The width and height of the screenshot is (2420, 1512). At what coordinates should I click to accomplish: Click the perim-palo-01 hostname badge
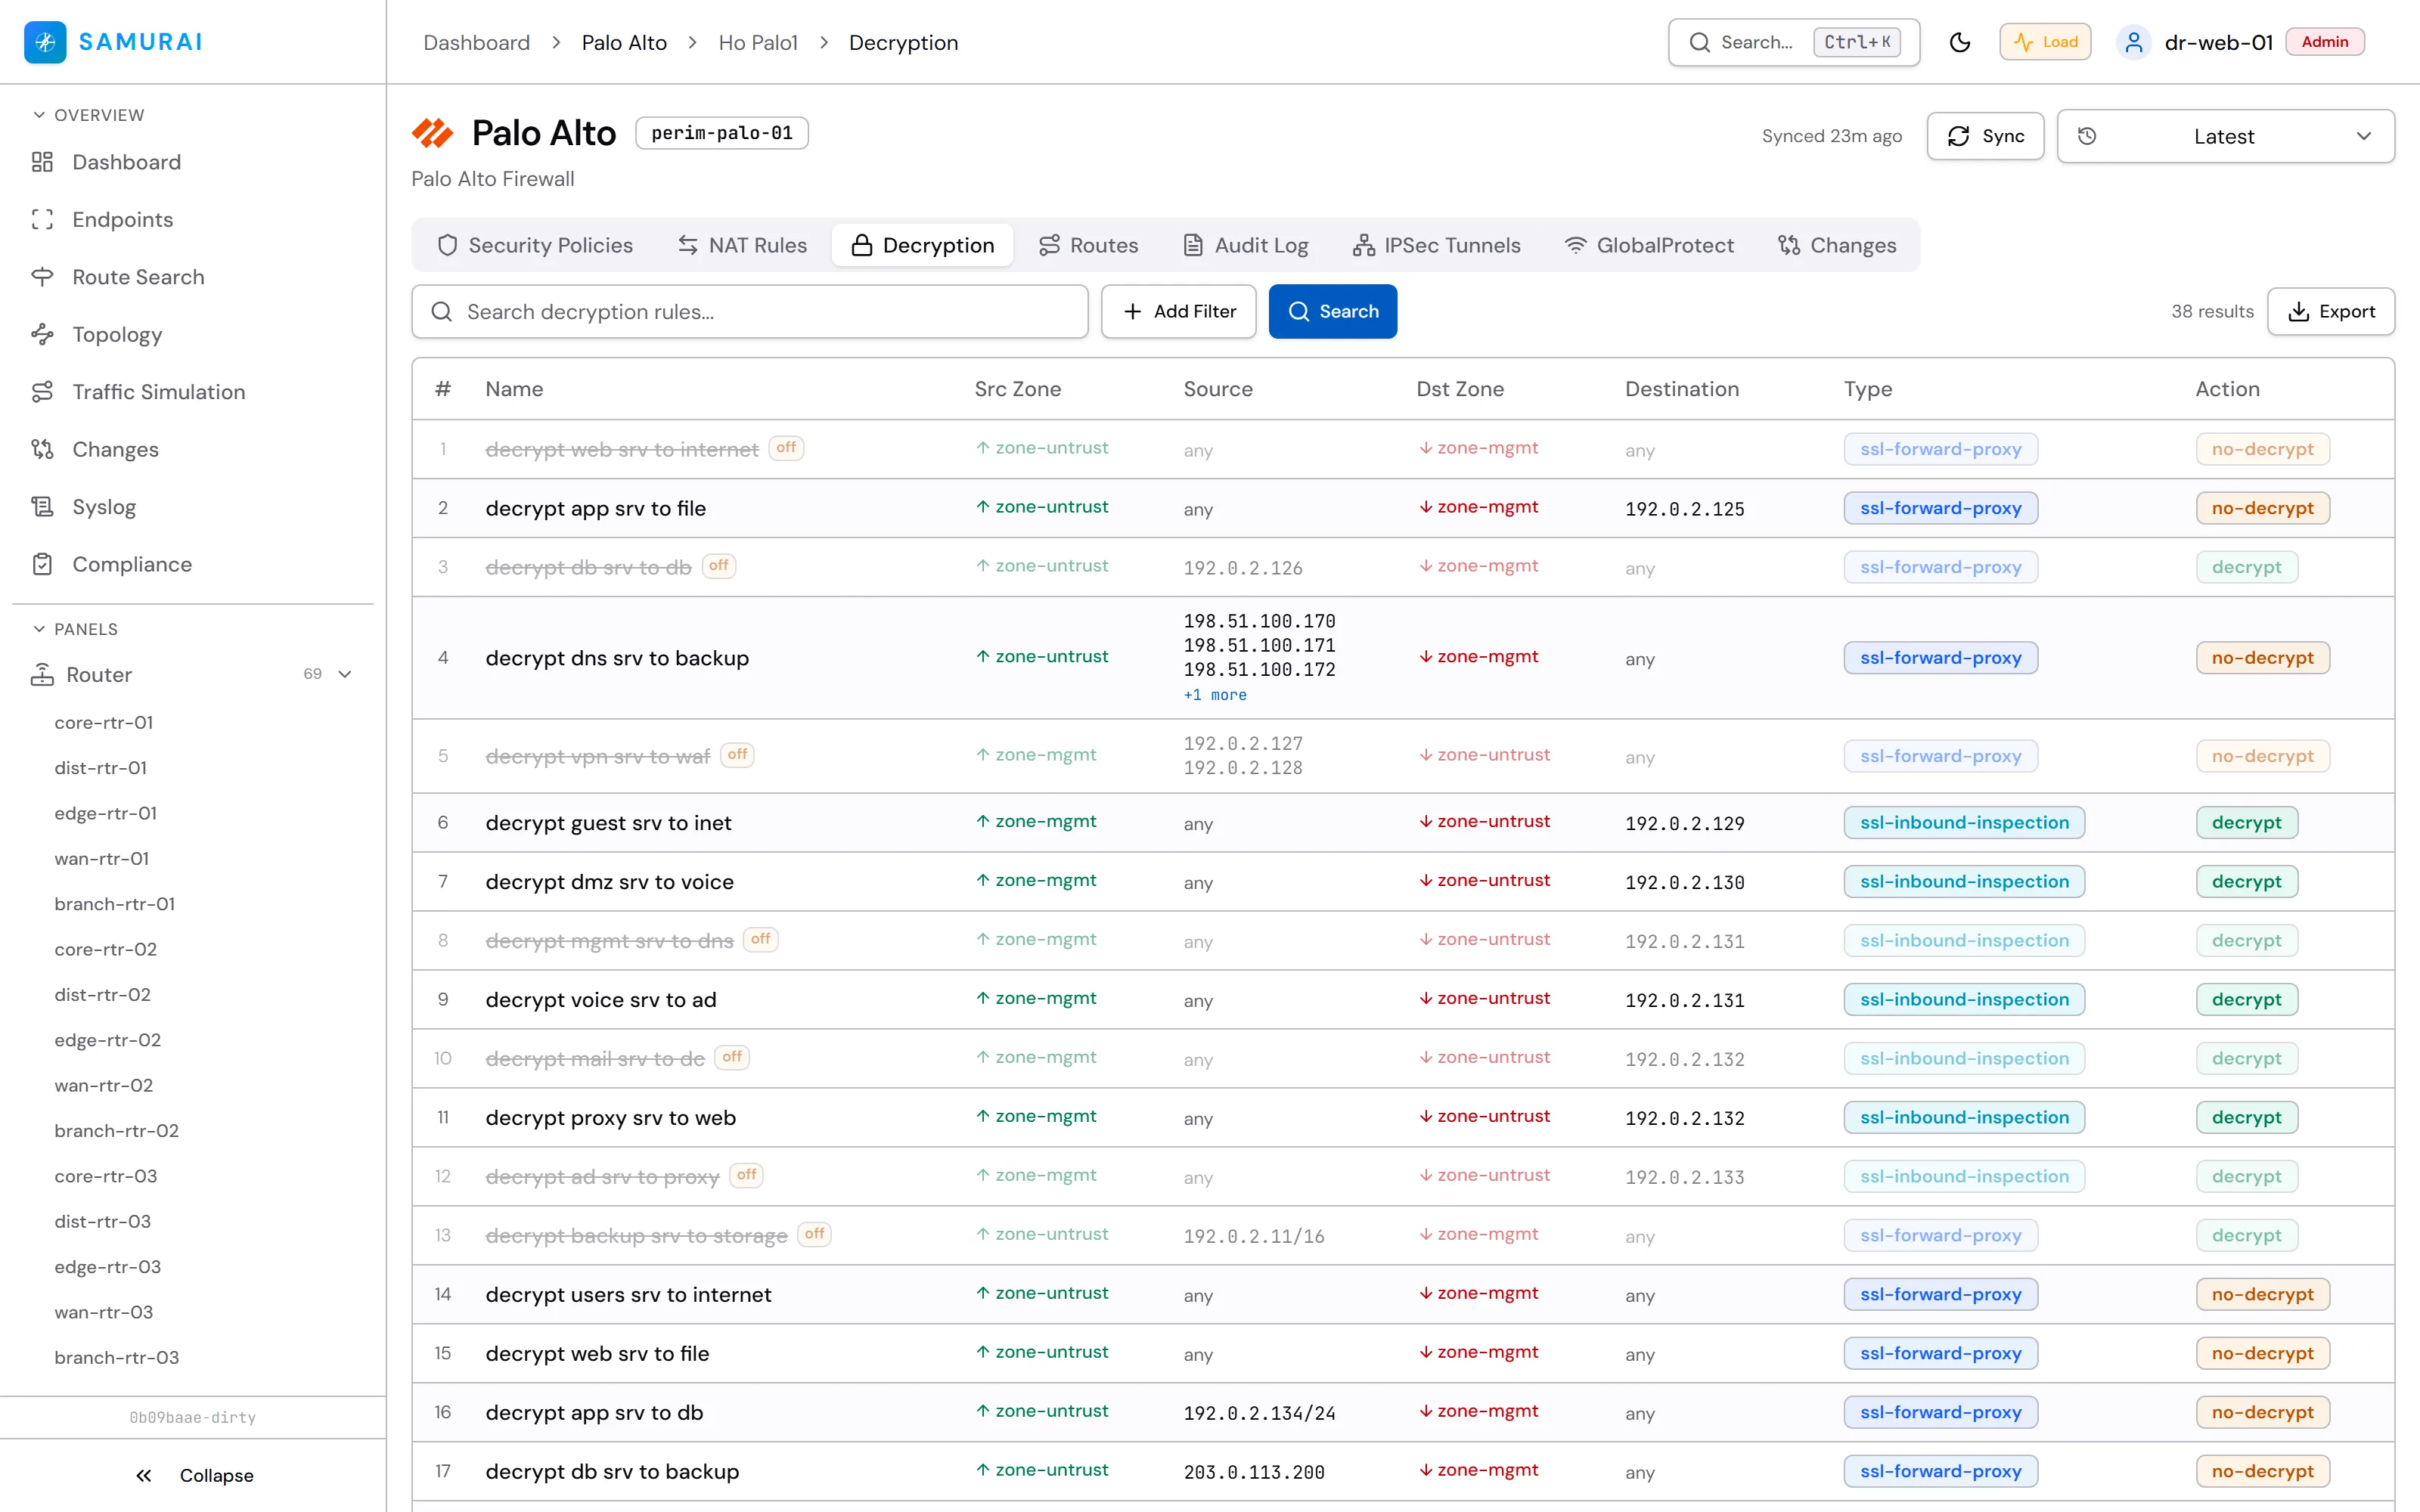722,133
